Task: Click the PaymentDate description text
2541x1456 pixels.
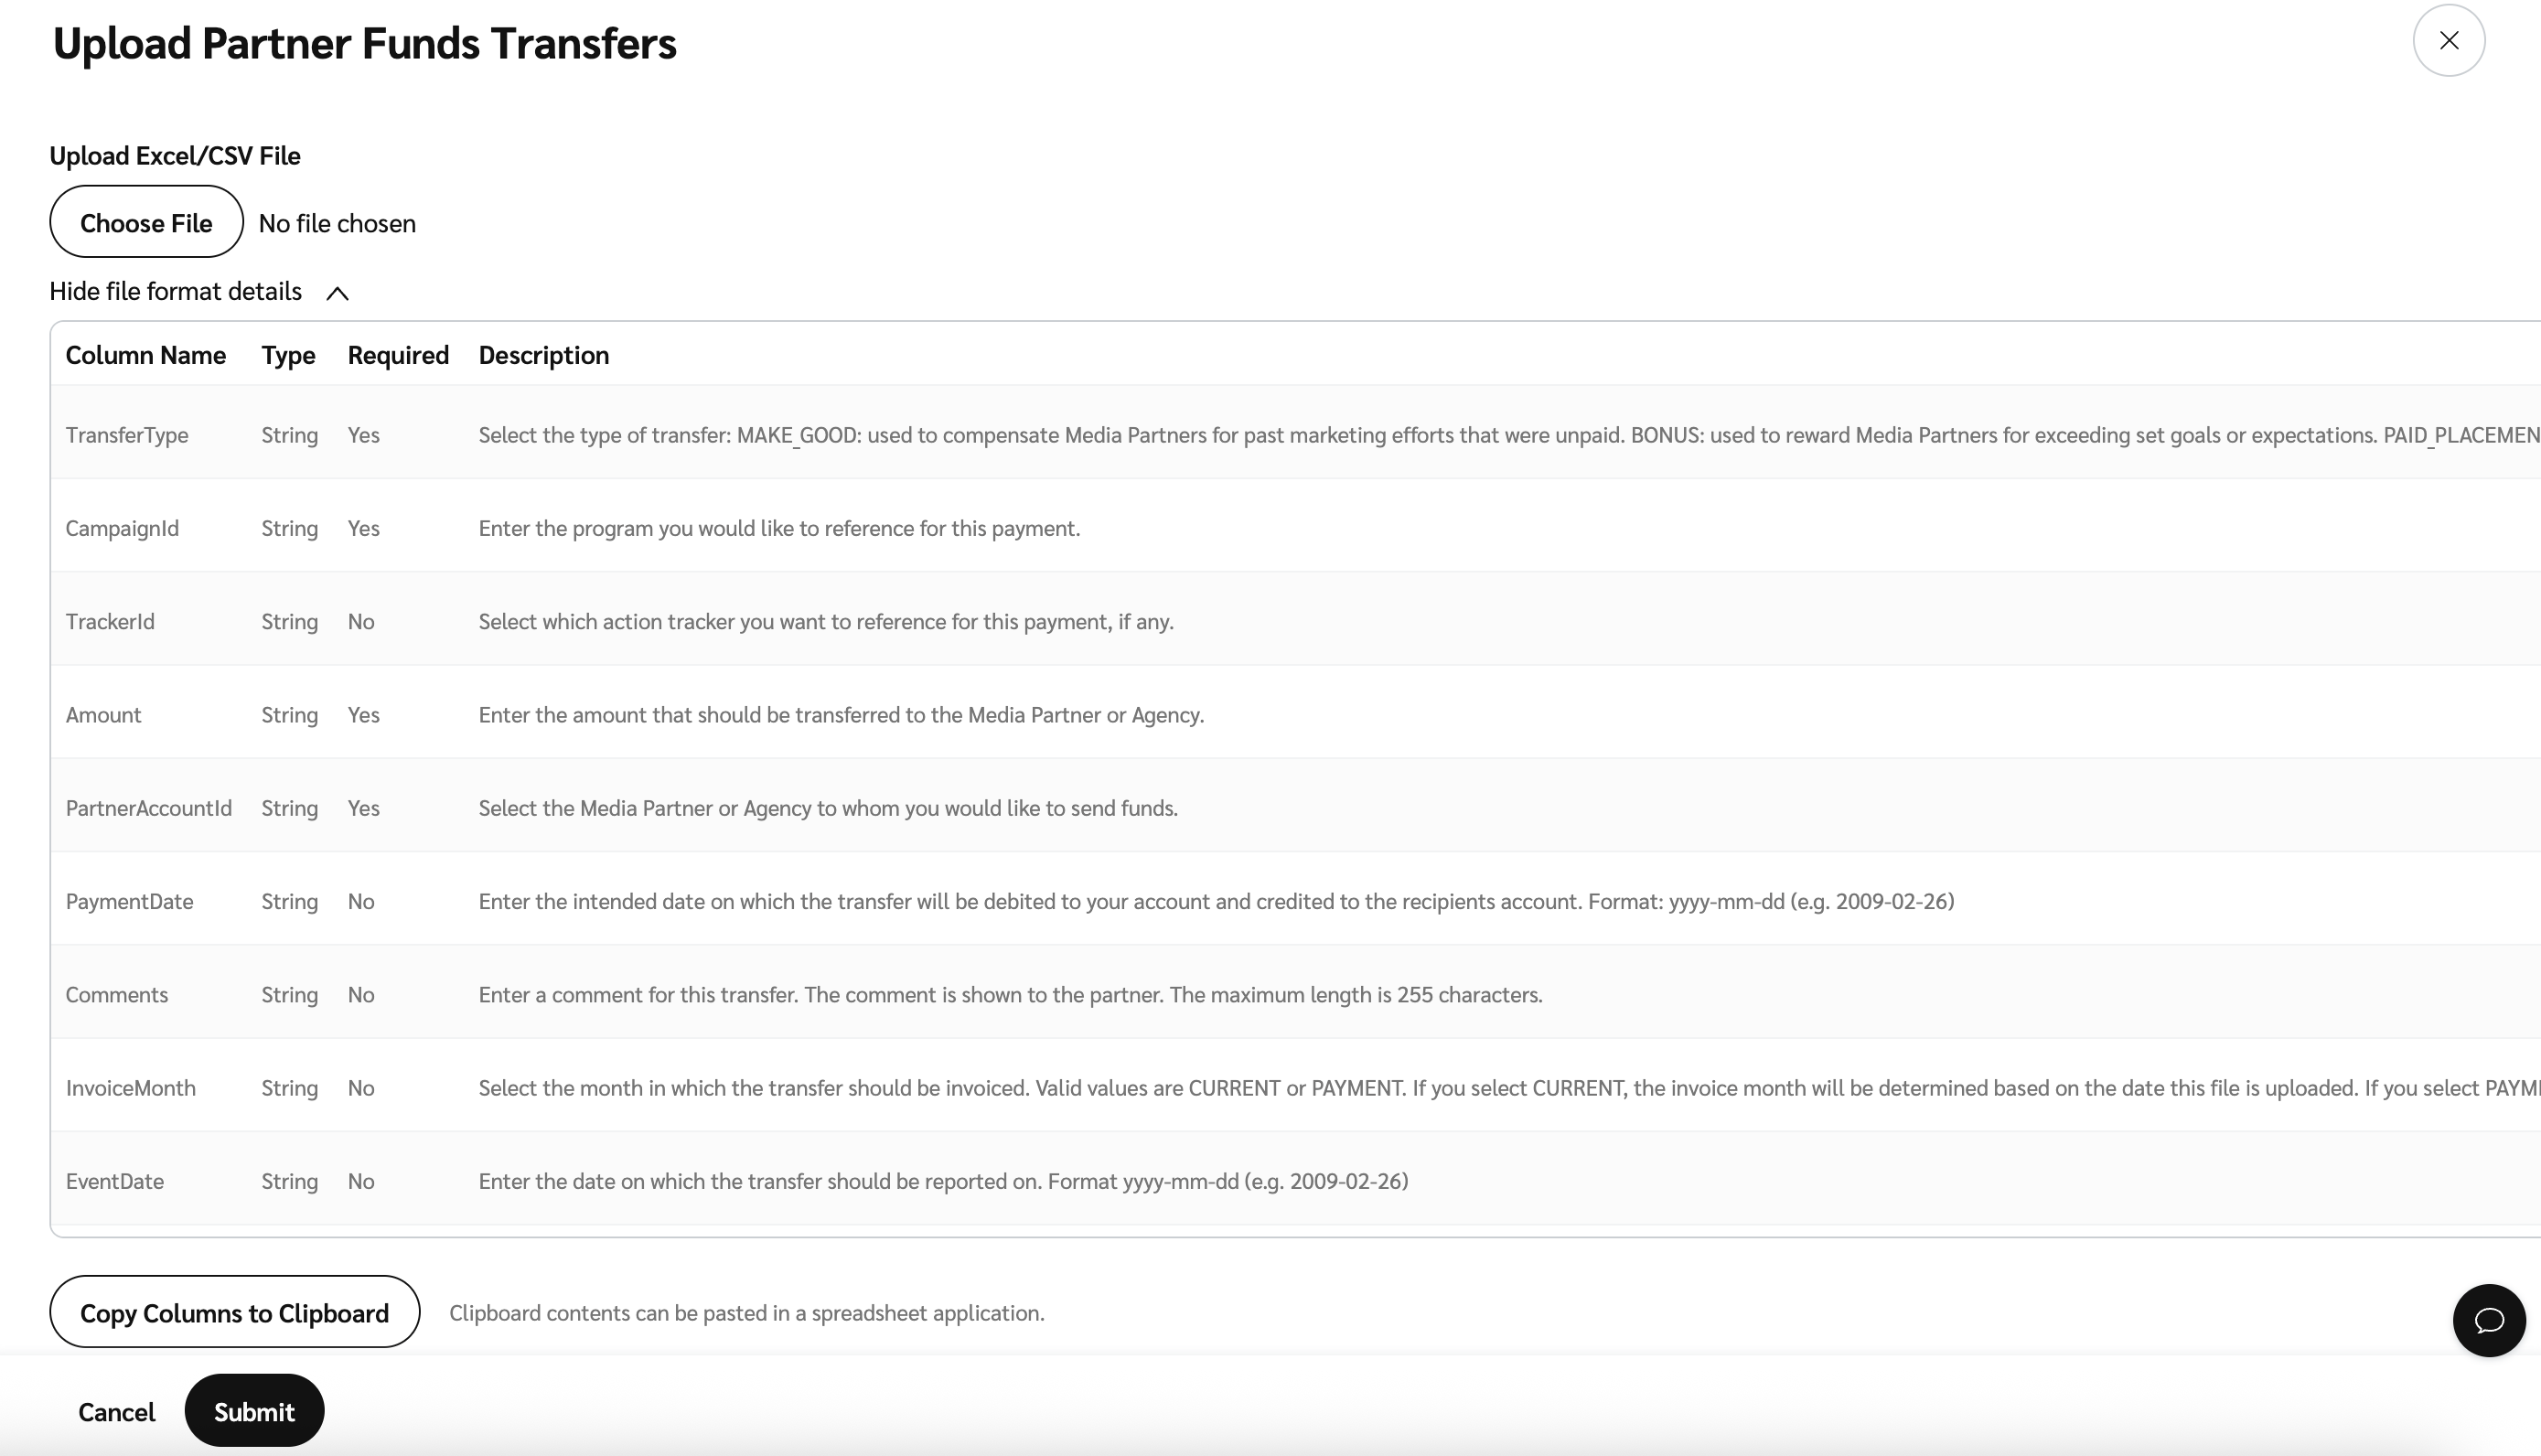Action: click(x=1215, y=901)
